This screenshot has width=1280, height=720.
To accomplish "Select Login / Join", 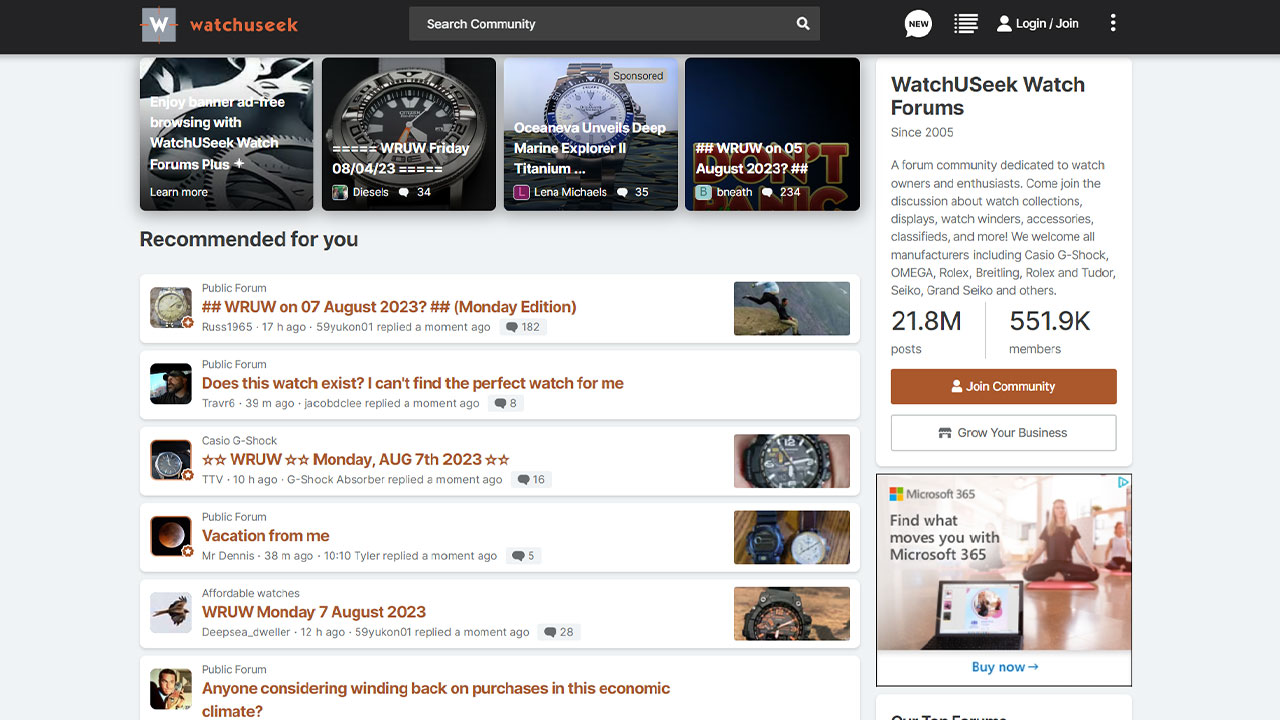I will pyautogui.click(x=1037, y=23).
